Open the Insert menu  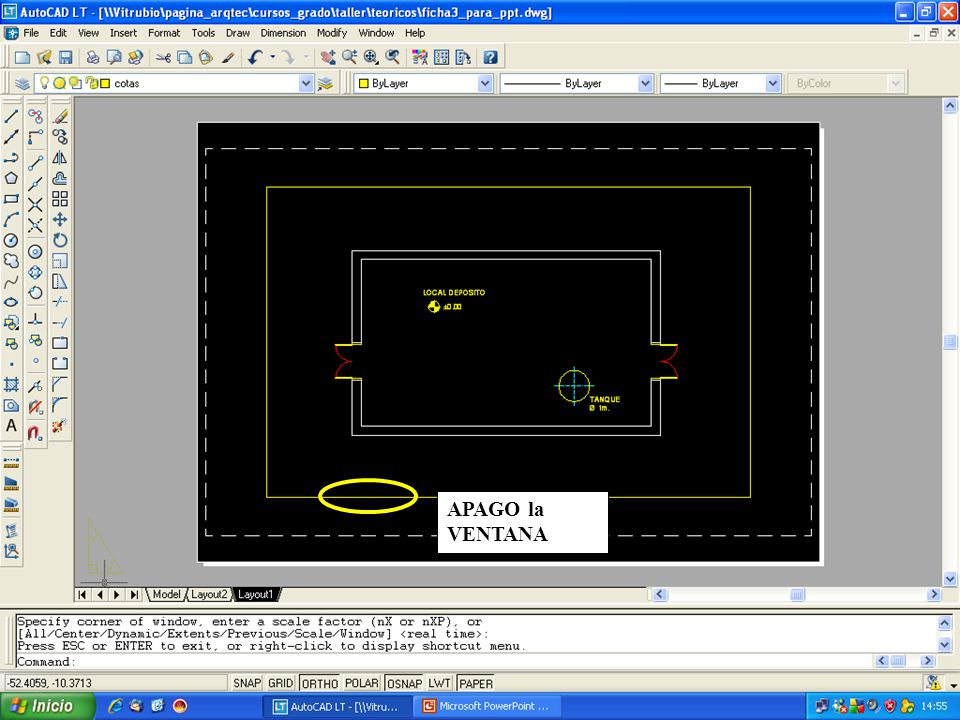click(x=123, y=33)
